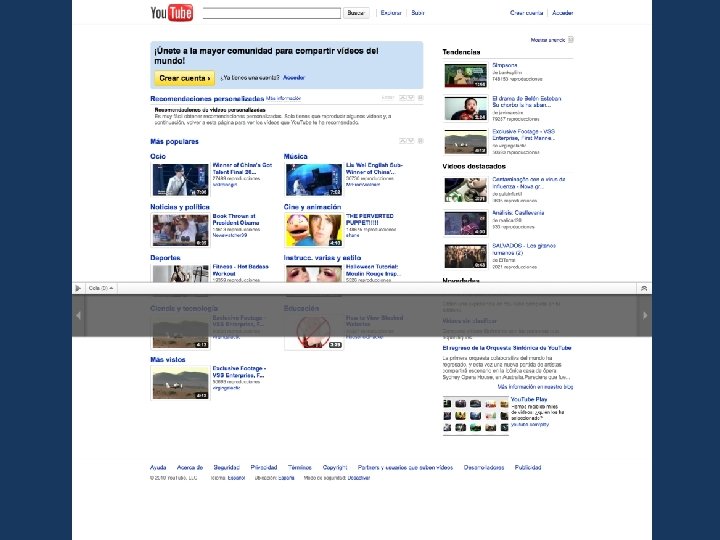Click Acceder link inside blue banner
This screenshot has height=540, width=720.
tap(294, 78)
